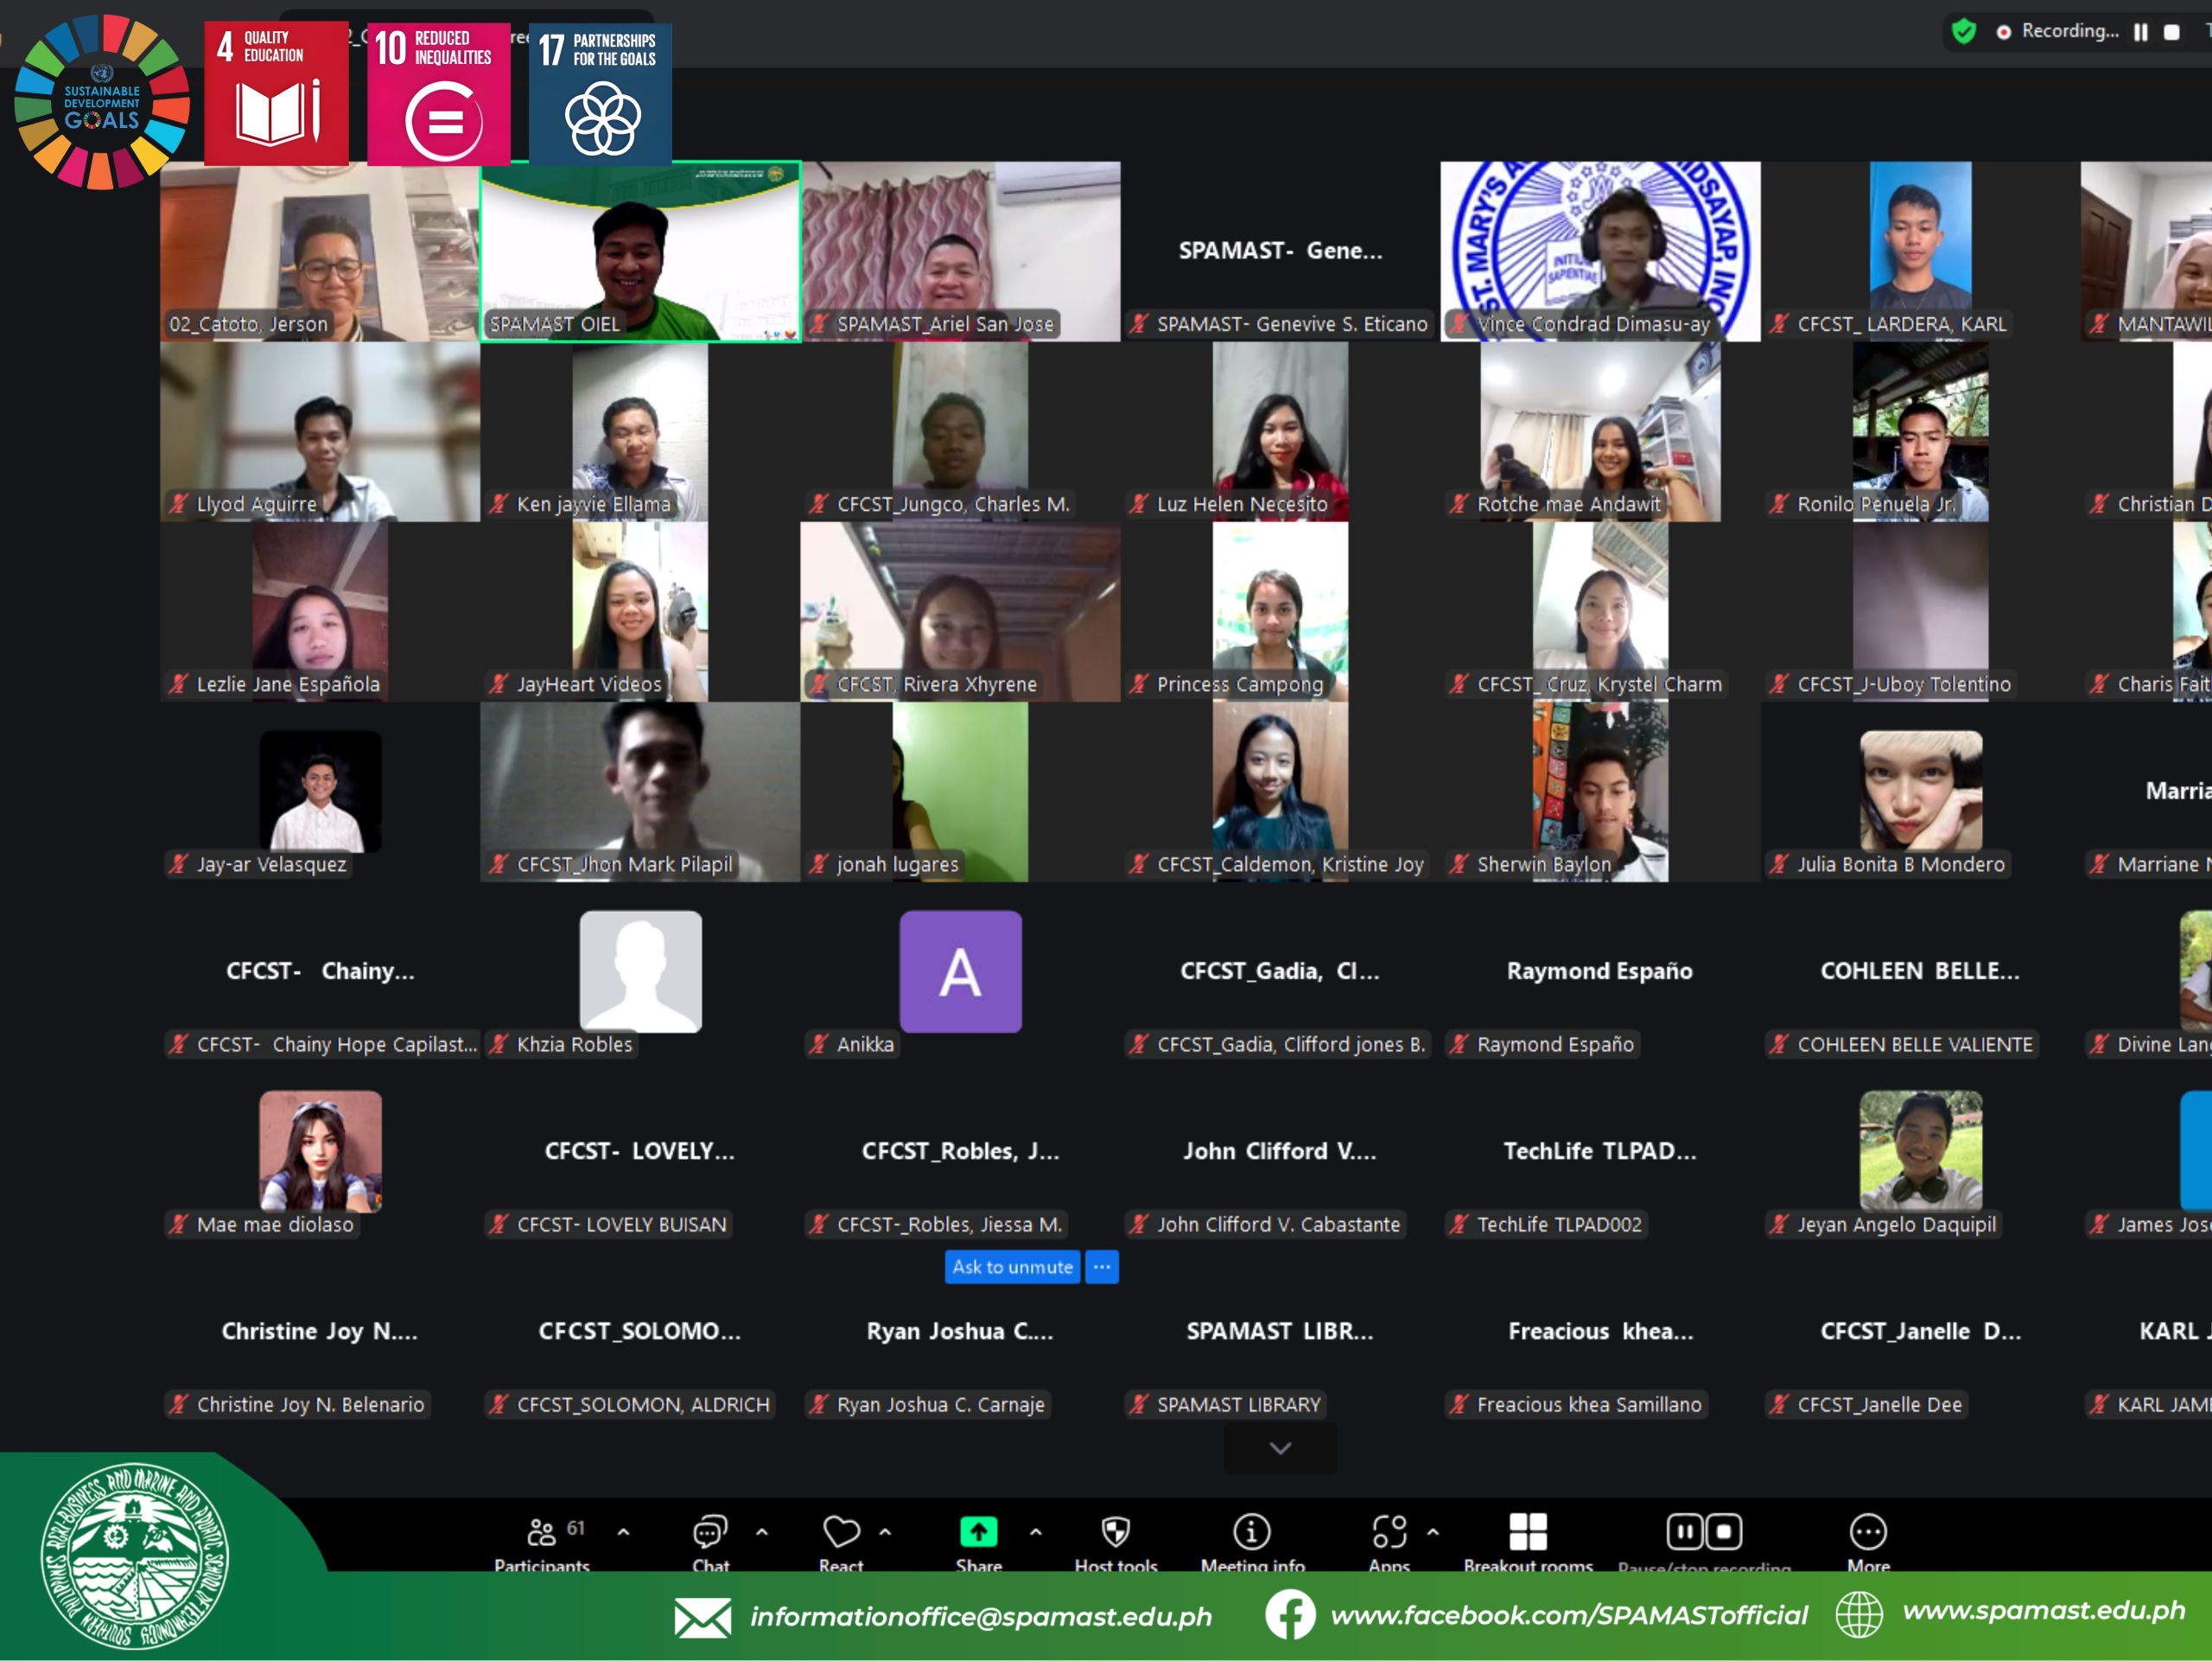Stop recording in top recording indicator
Viewport: 2212px width, 1661px height.
tap(2172, 32)
